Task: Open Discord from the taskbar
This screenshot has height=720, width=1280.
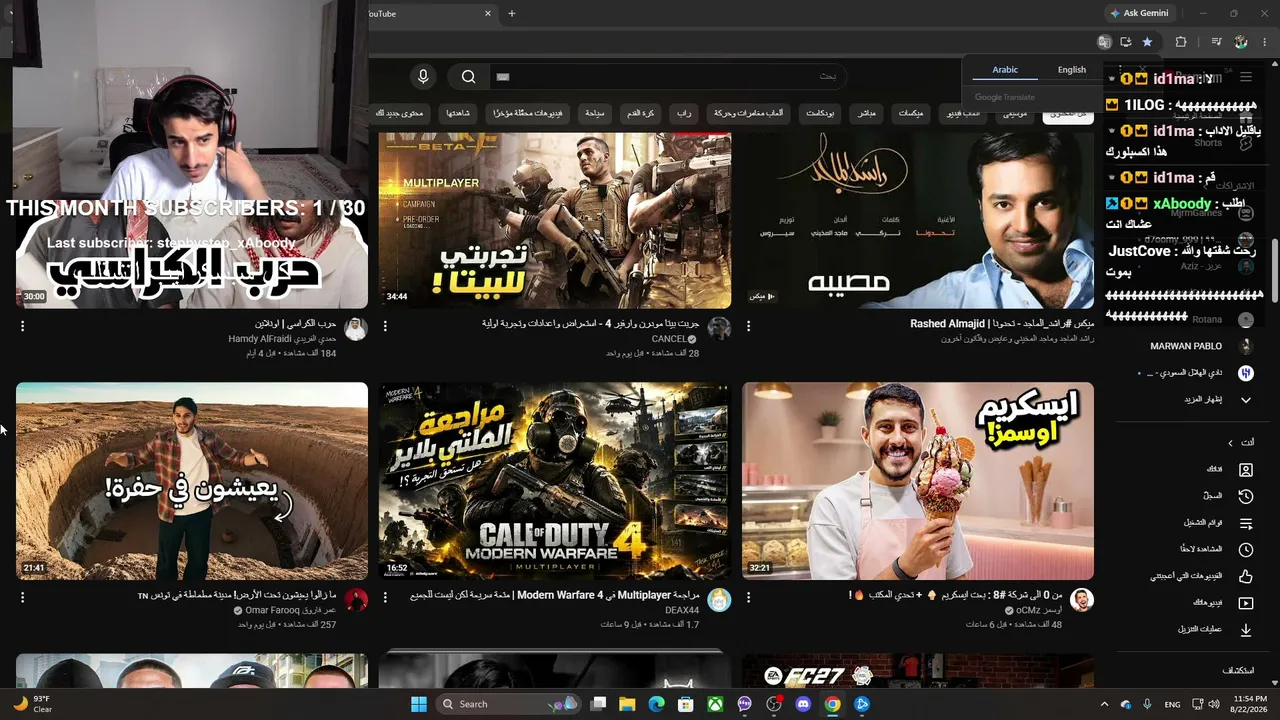Action: click(803, 704)
